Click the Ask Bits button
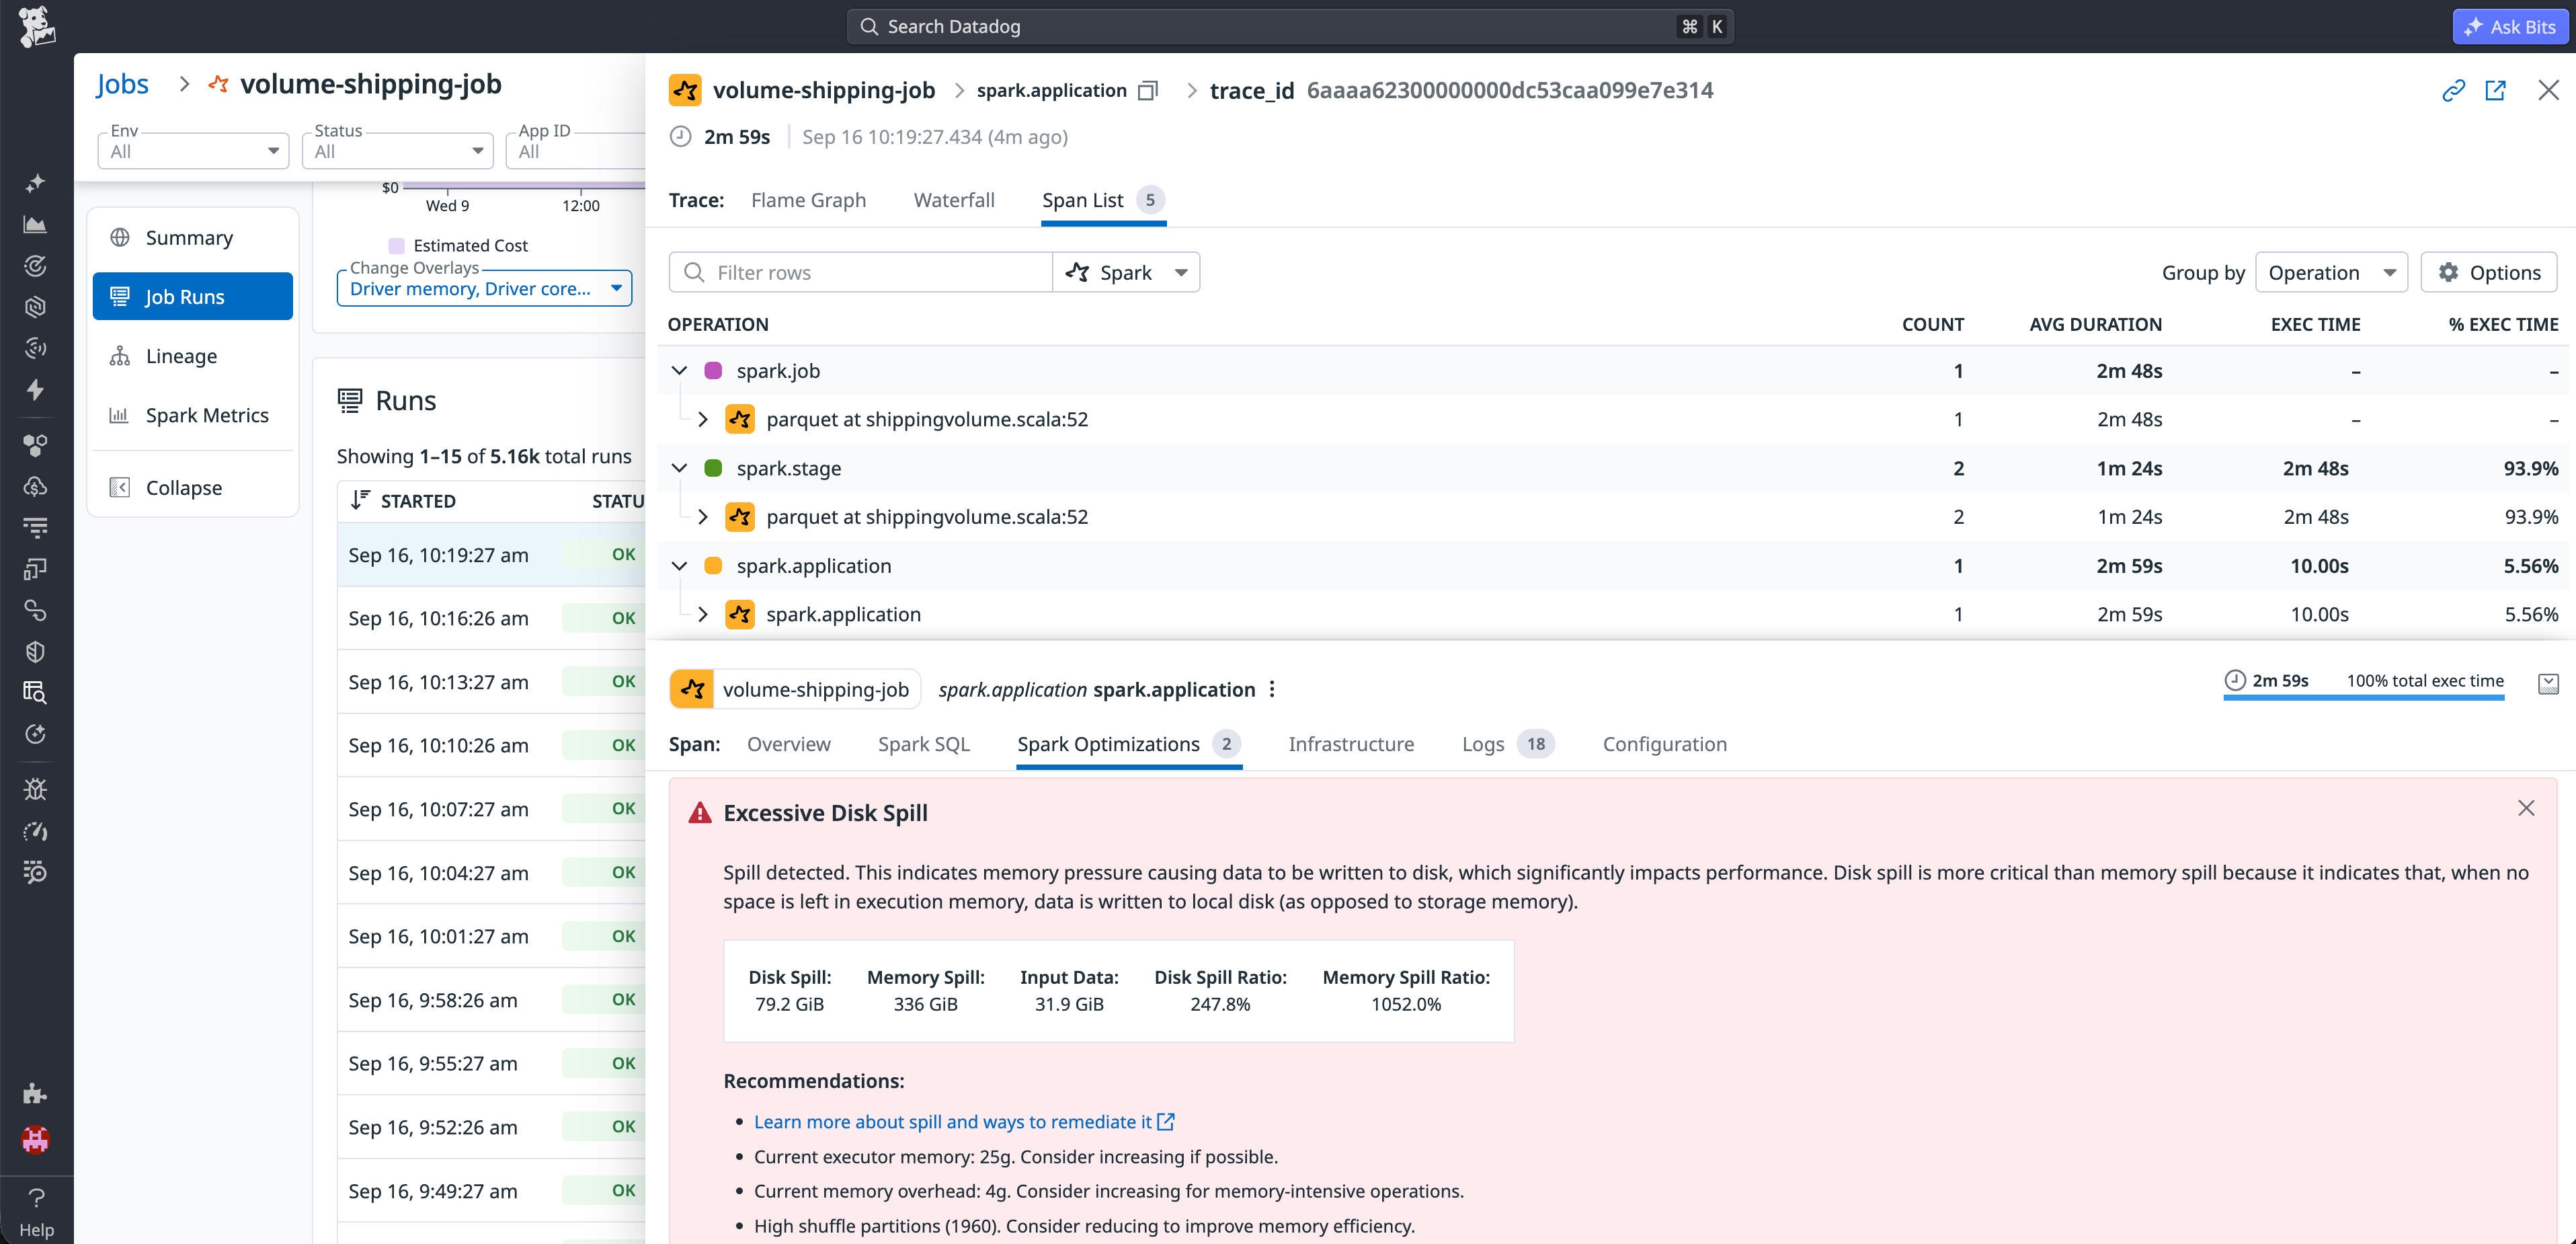The width and height of the screenshot is (2576, 1244). coord(2510,27)
